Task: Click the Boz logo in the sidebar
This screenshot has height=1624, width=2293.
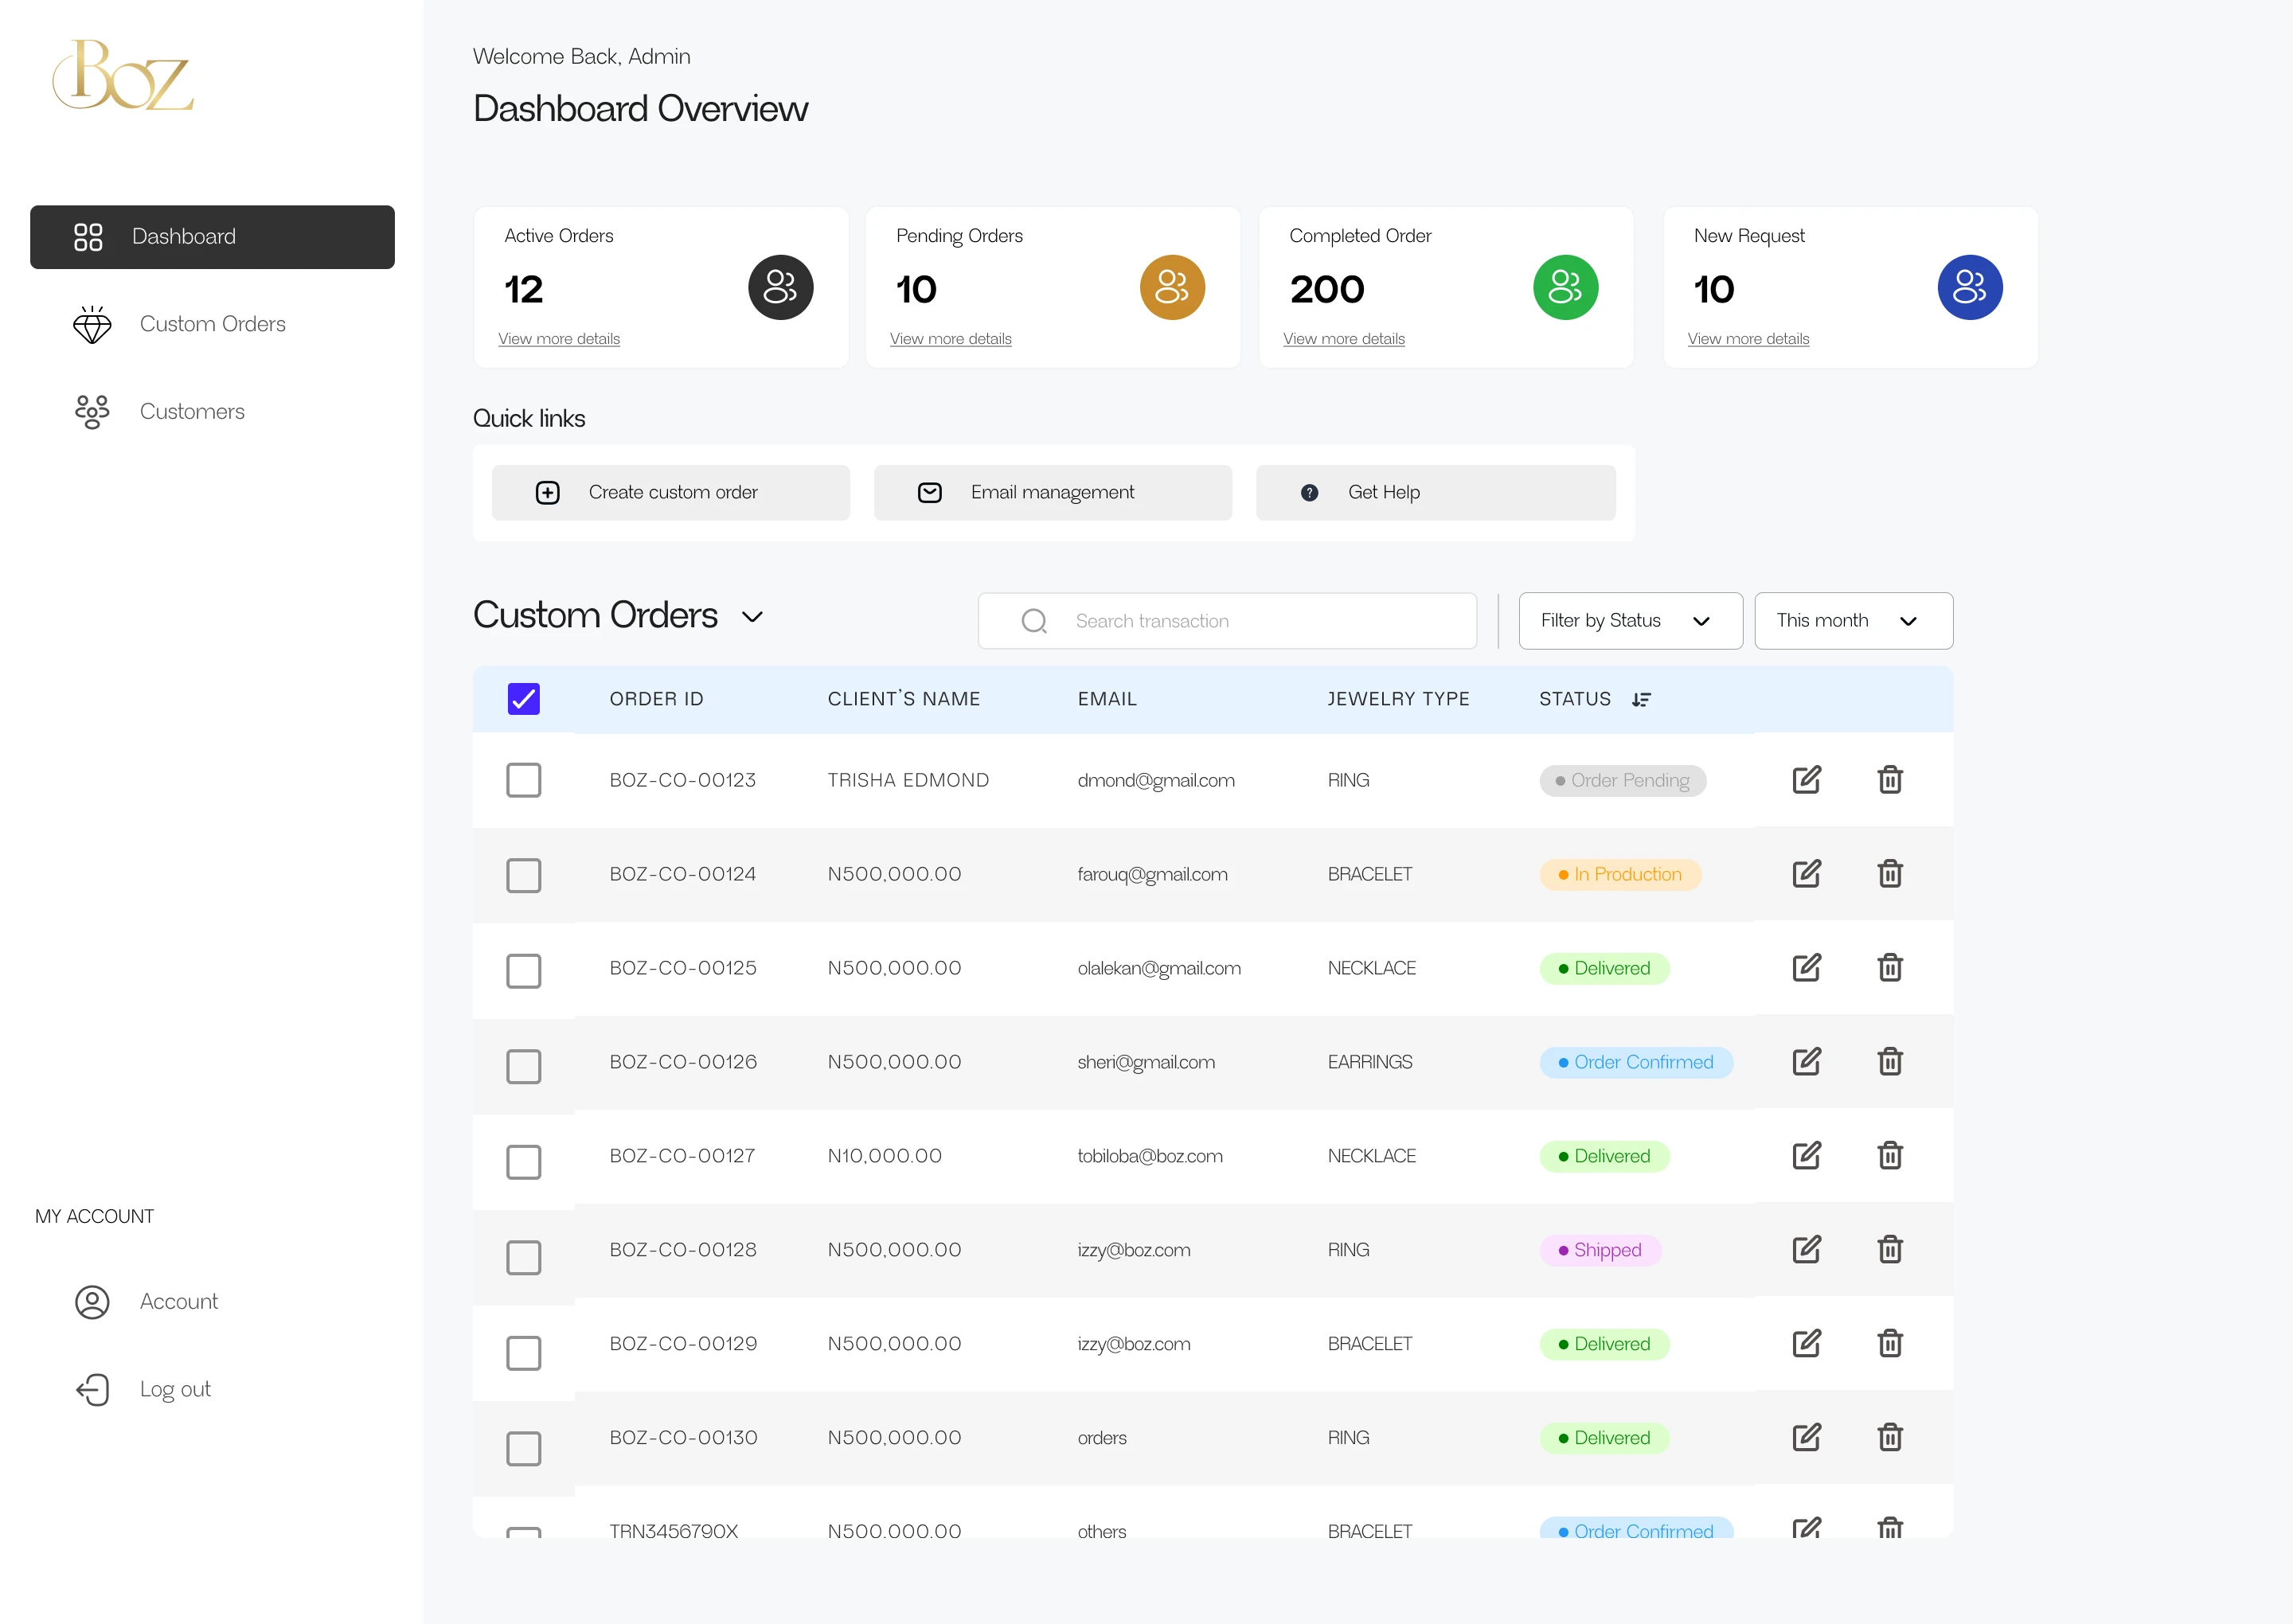Action: pos(123,75)
